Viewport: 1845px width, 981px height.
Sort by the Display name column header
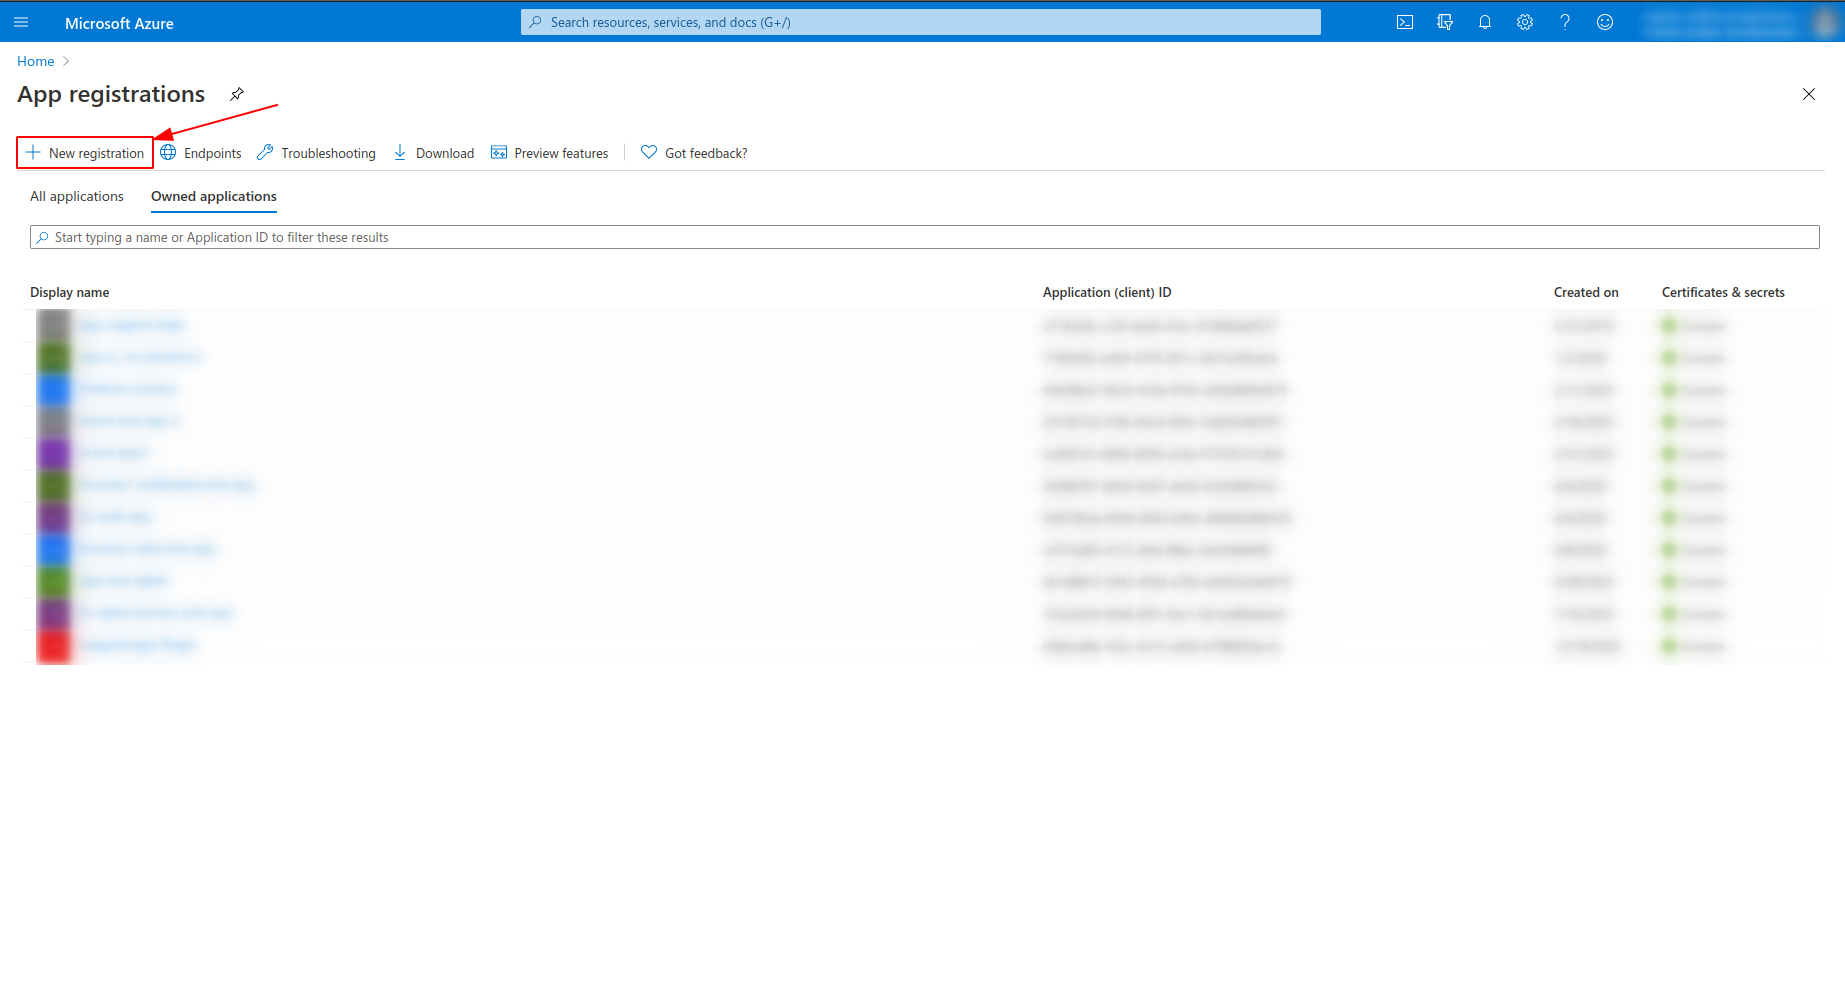(70, 292)
